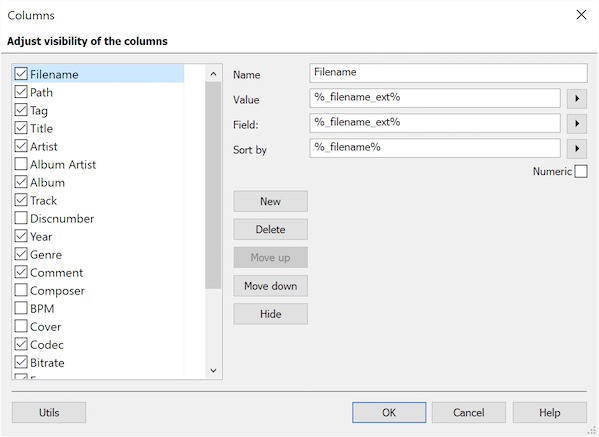Click the Move down button
Image resolution: width=599 pixels, height=437 pixels.
[x=270, y=286]
